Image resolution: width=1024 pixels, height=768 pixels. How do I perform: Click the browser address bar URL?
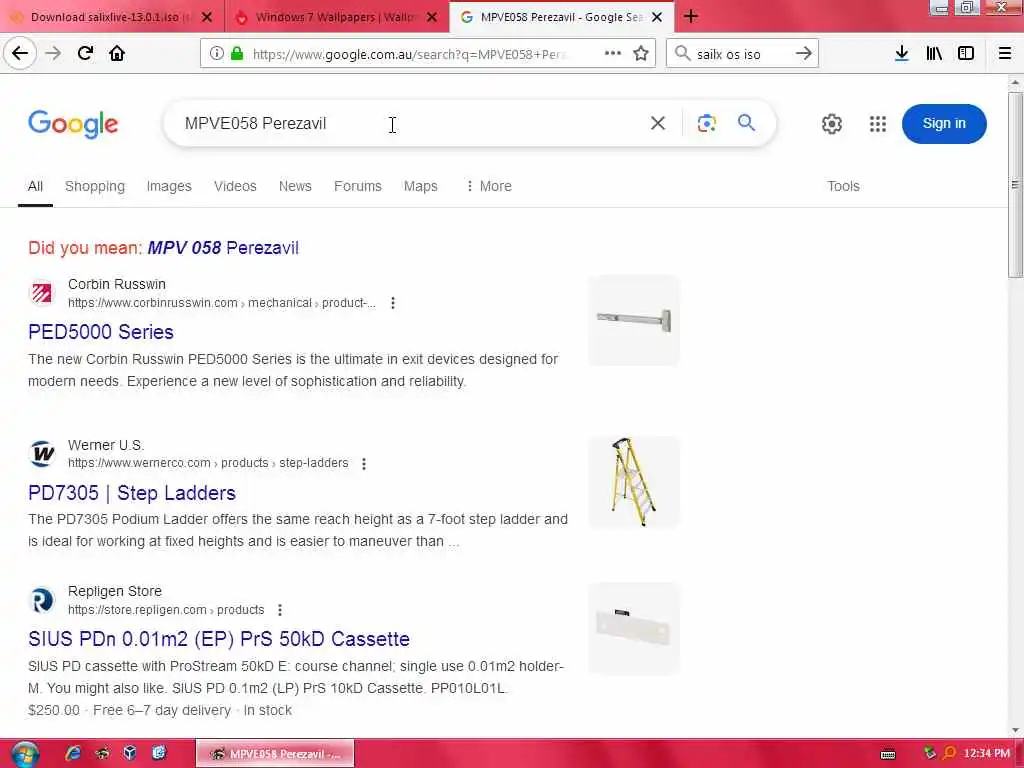click(x=408, y=54)
